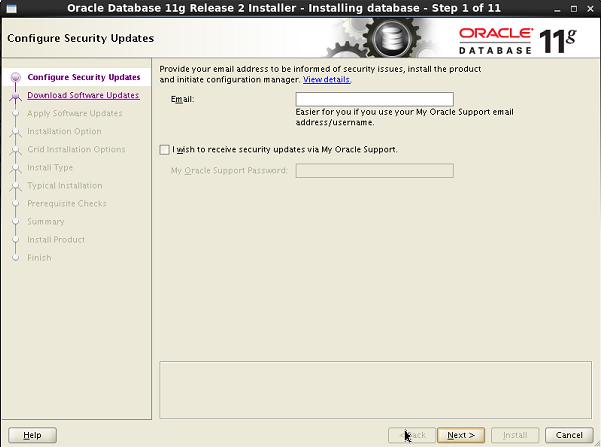Click the Back button
This screenshot has height=447, width=601.
[412, 435]
